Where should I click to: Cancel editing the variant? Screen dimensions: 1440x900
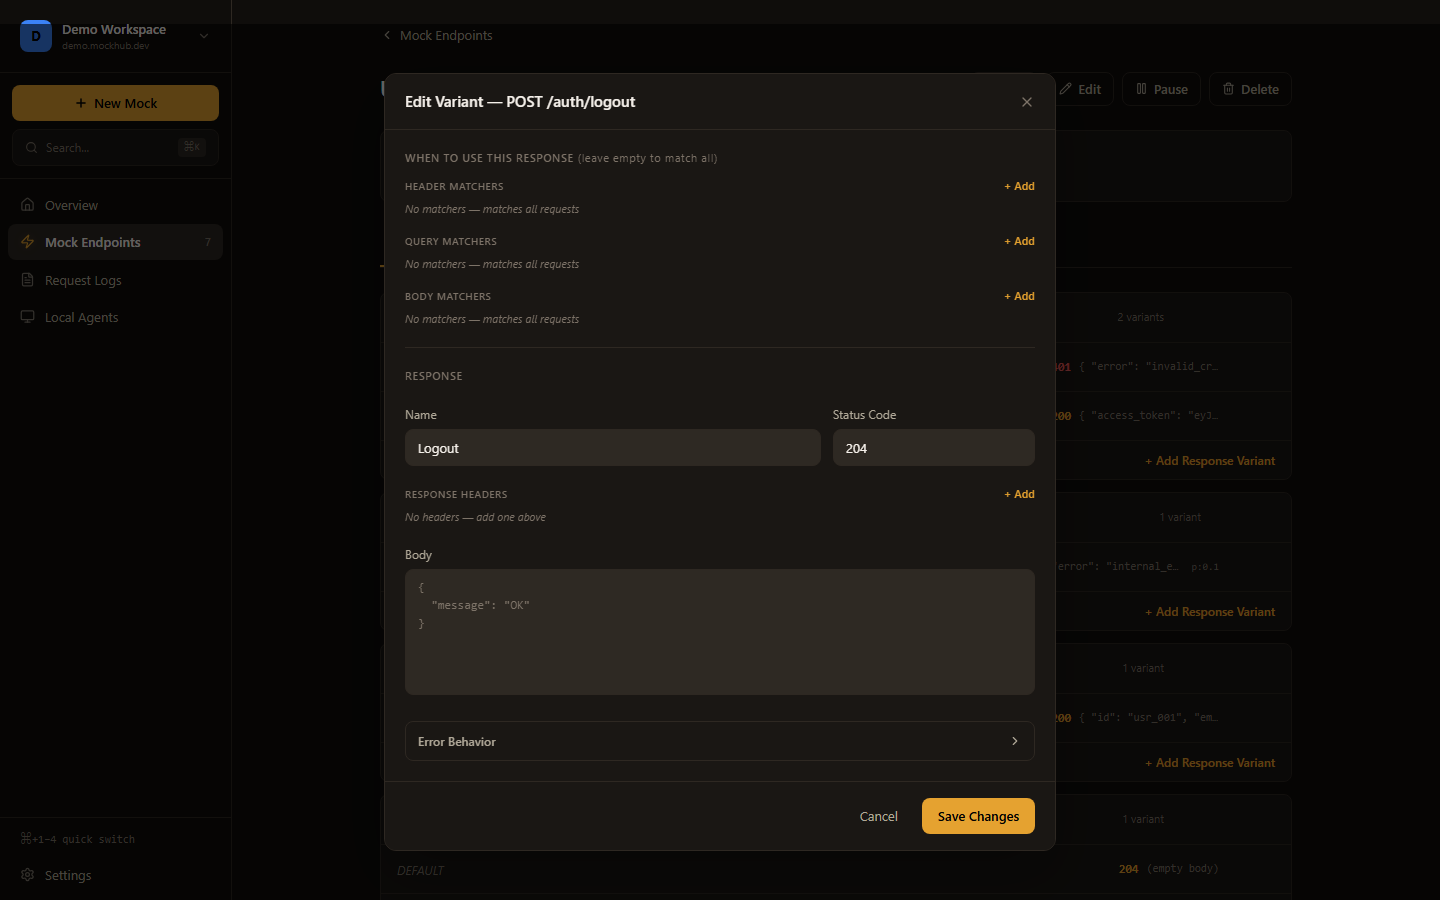(x=878, y=816)
